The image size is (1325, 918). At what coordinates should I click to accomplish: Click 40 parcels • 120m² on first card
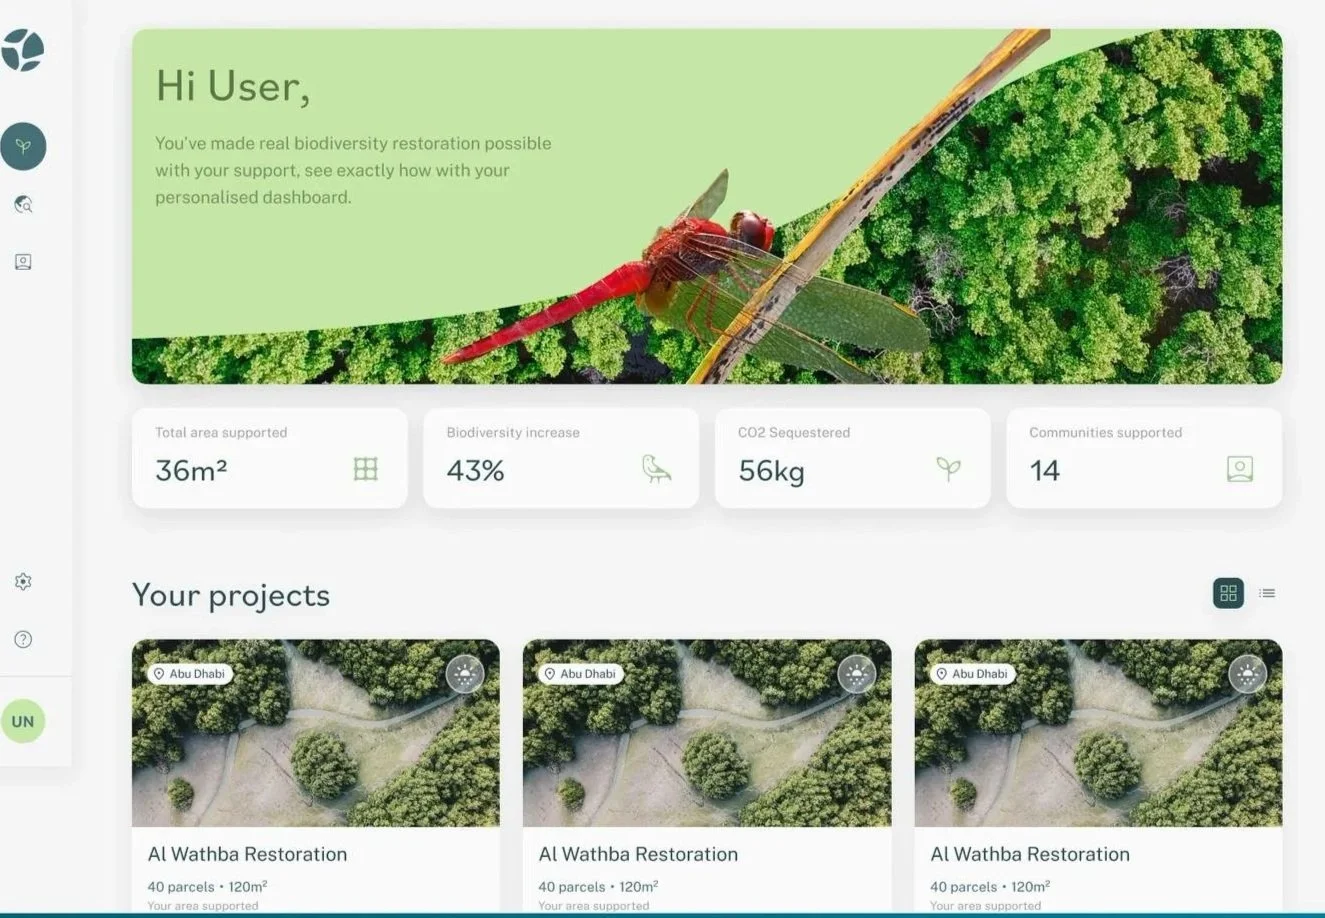coord(207,887)
